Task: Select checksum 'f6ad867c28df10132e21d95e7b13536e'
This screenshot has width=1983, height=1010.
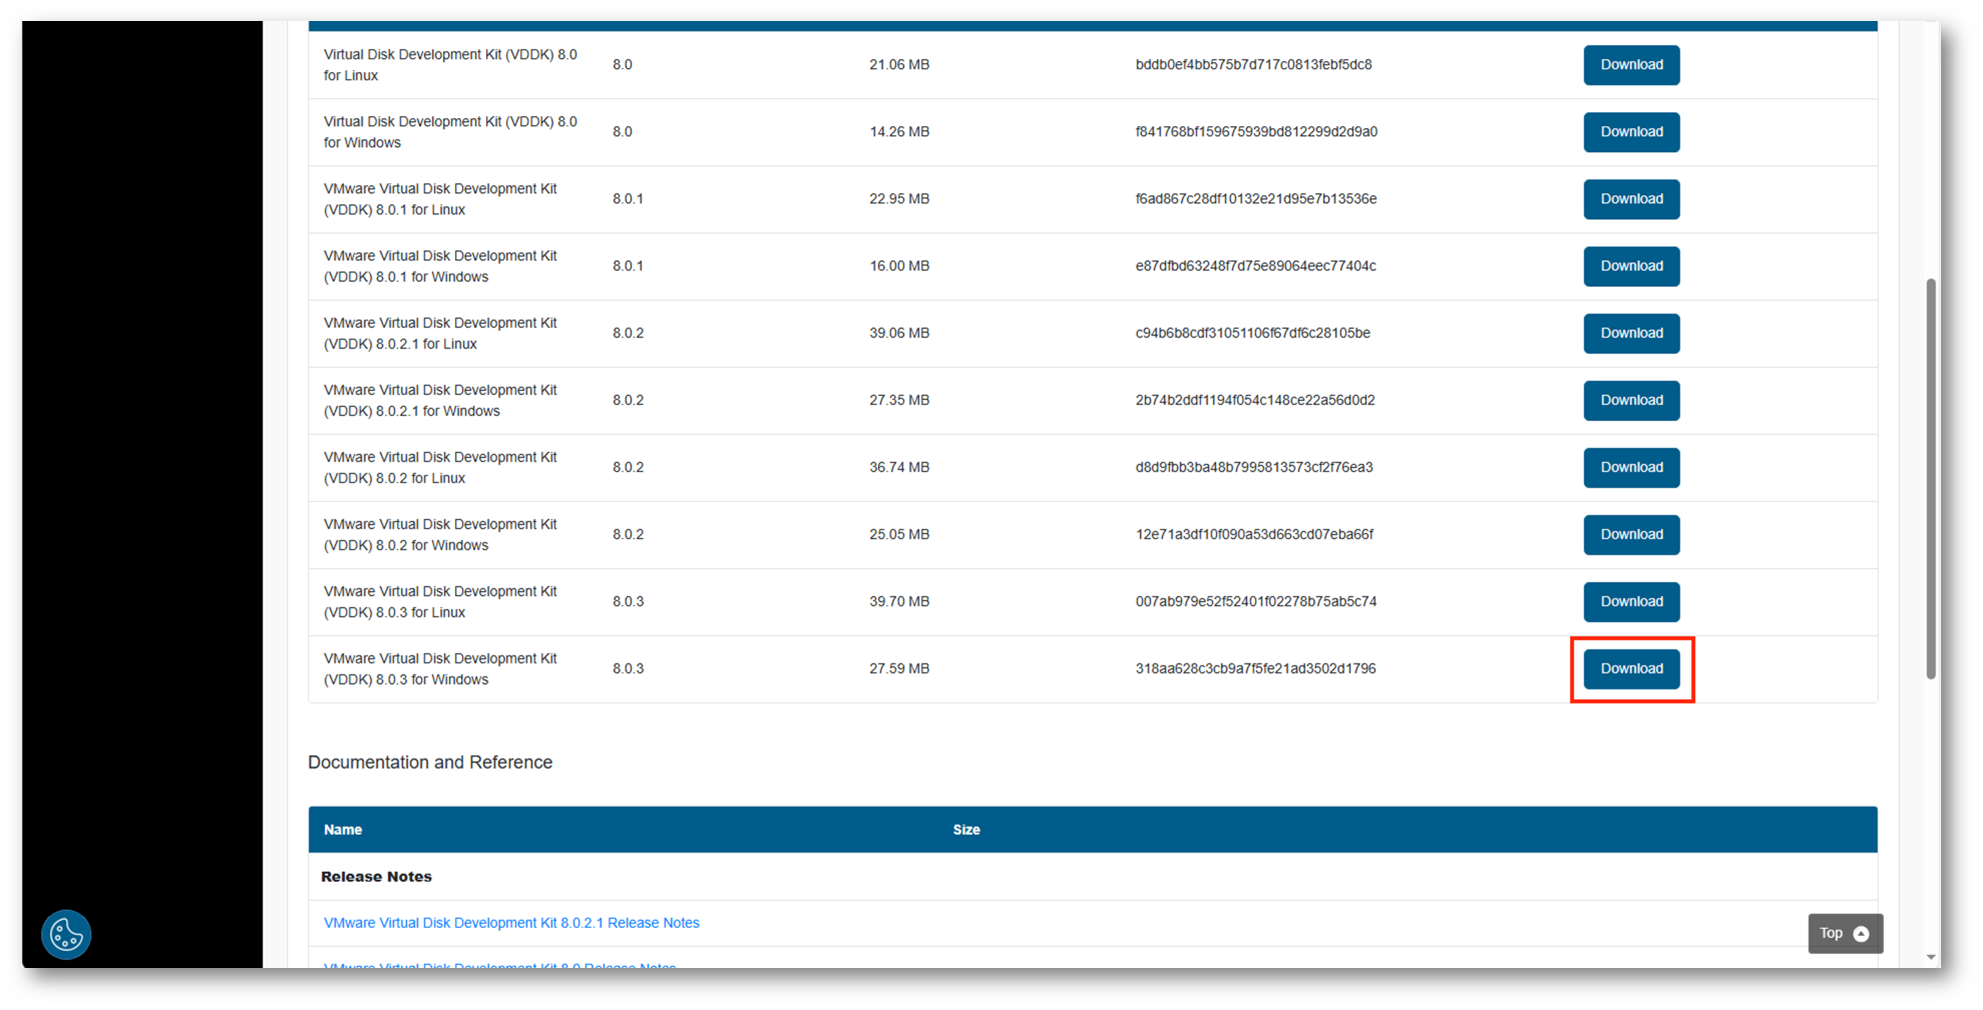Action: tap(1256, 199)
